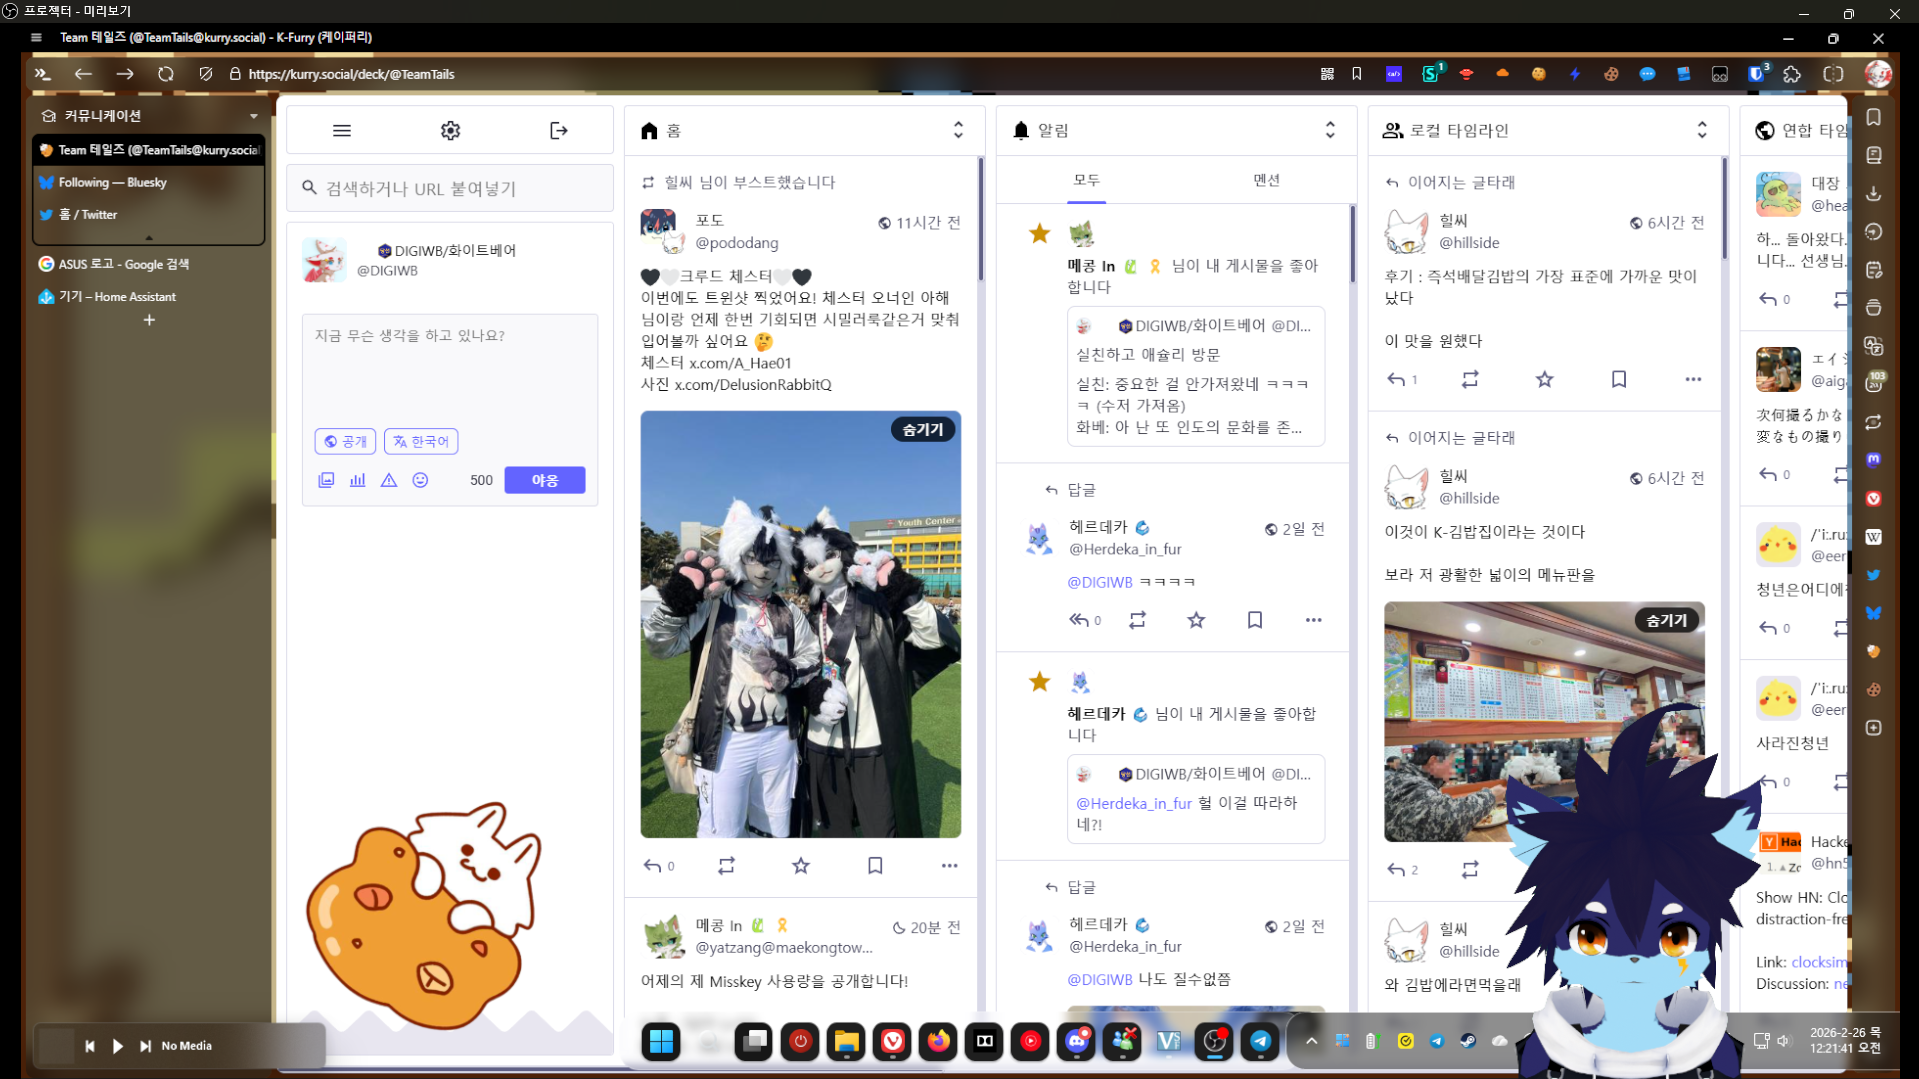Expand the 알림 column options

coord(1330,130)
